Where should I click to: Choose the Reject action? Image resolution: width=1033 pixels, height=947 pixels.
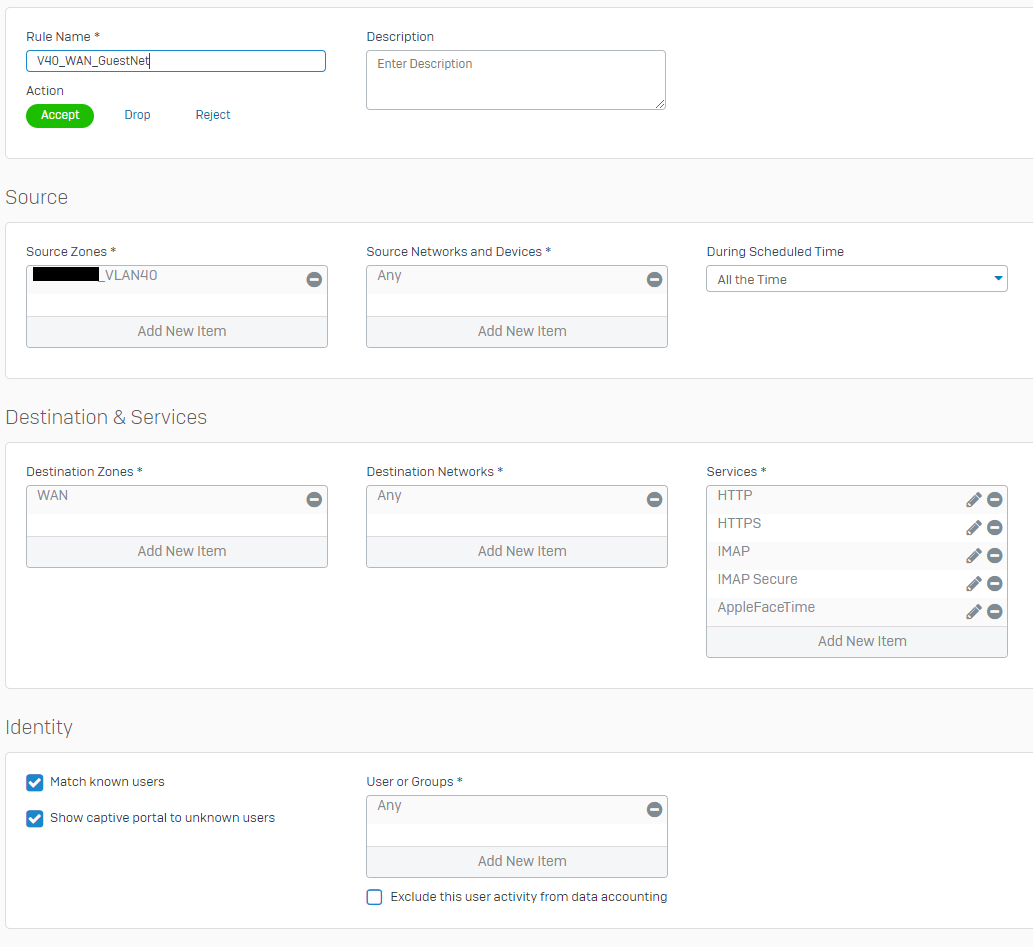click(x=212, y=116)
